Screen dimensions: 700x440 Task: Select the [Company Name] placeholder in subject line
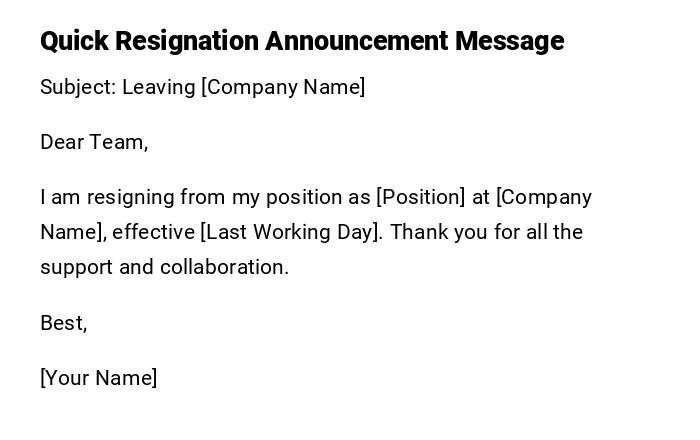click(283, 88)
